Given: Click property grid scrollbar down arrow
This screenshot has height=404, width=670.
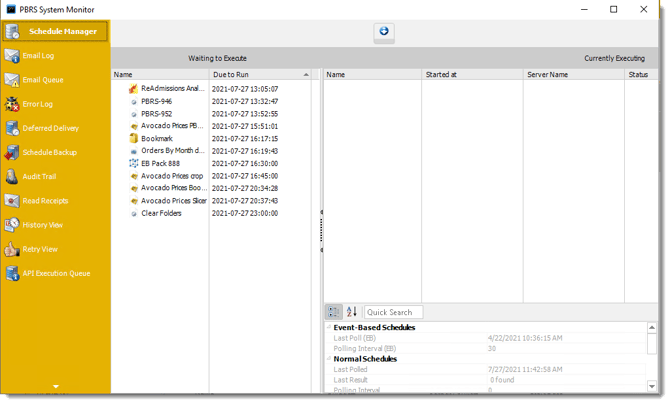Looking at the screenshot, I should click(x=652, y=386).
